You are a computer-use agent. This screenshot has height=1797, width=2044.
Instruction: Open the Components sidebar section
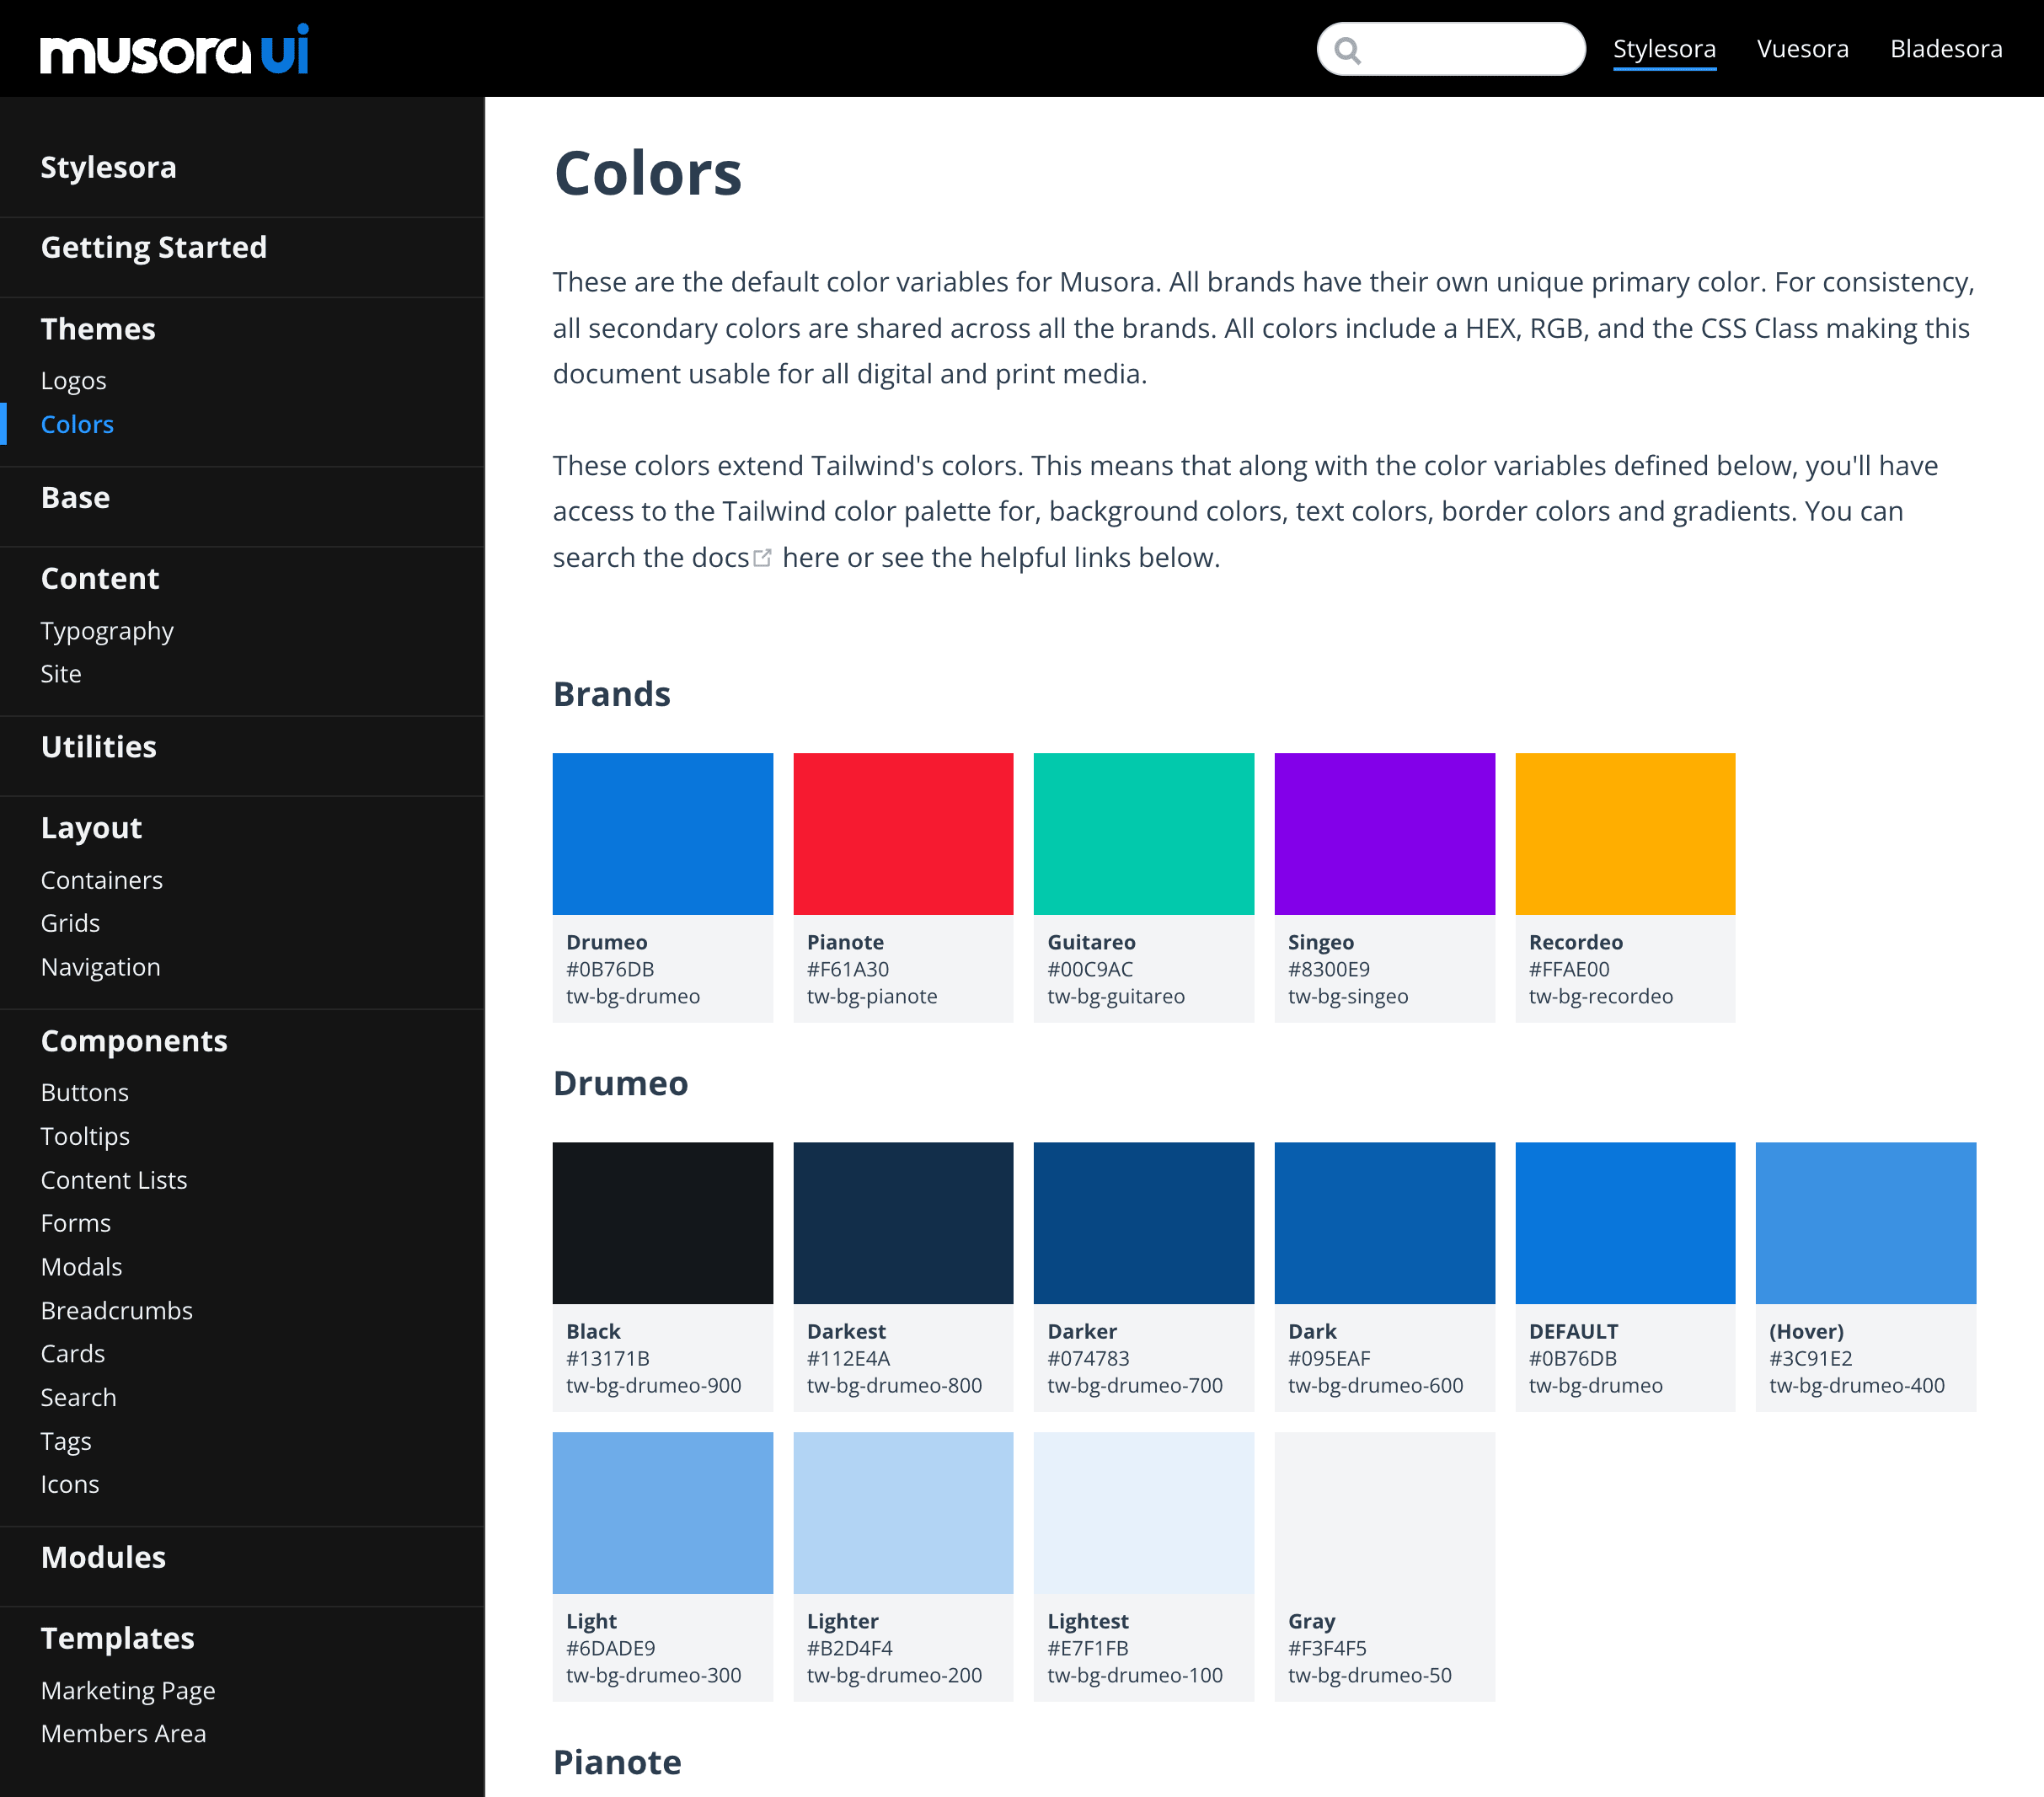click(134, 1041)
